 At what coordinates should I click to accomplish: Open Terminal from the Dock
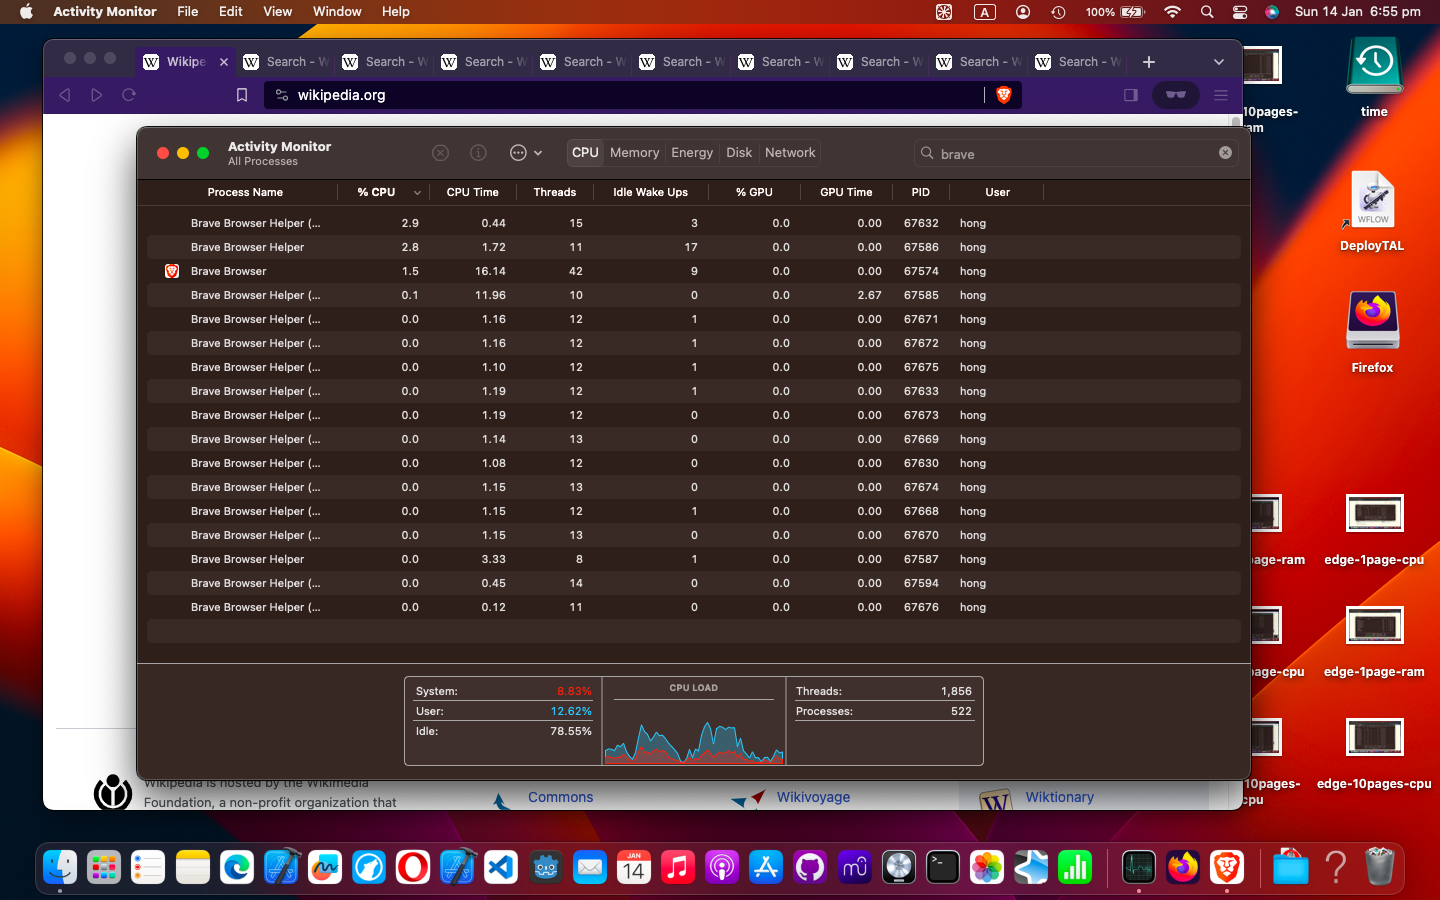coord(942,868)
